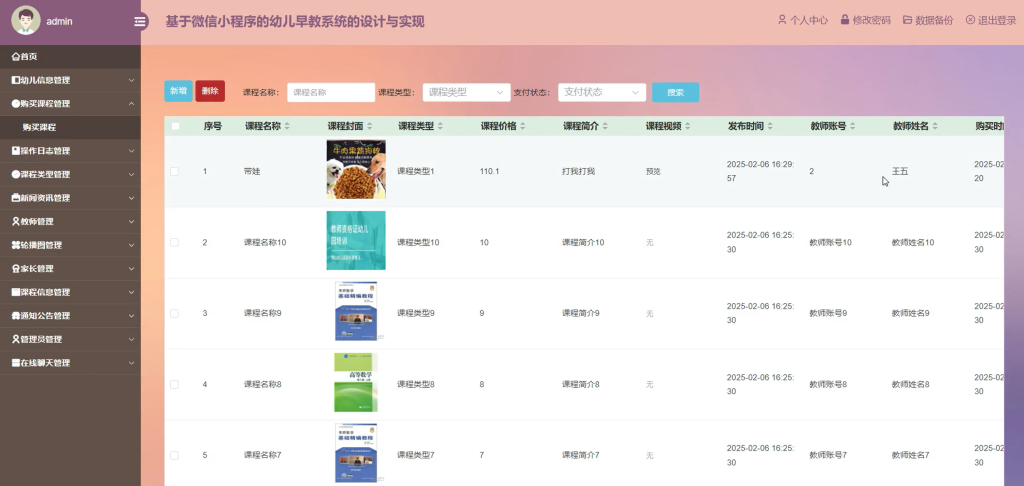Click the icon beside 购买课程管理

pyautogui.click(x=16, y=104)
